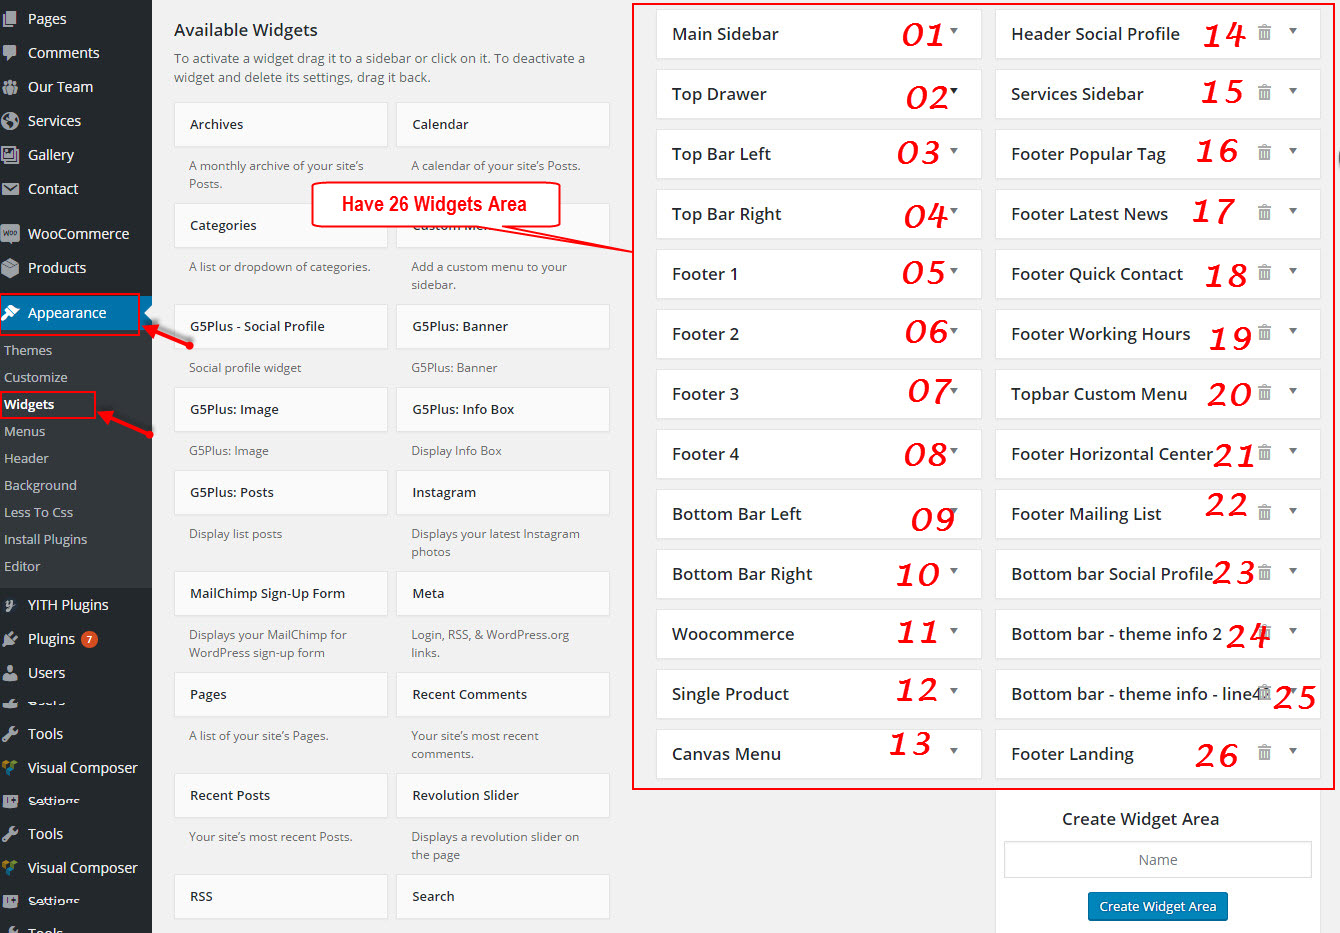1340x933 pixels.
Task: Expand the Footer Mailing List area arrow
Action: pyautogui.click(x=1293, y=511)
